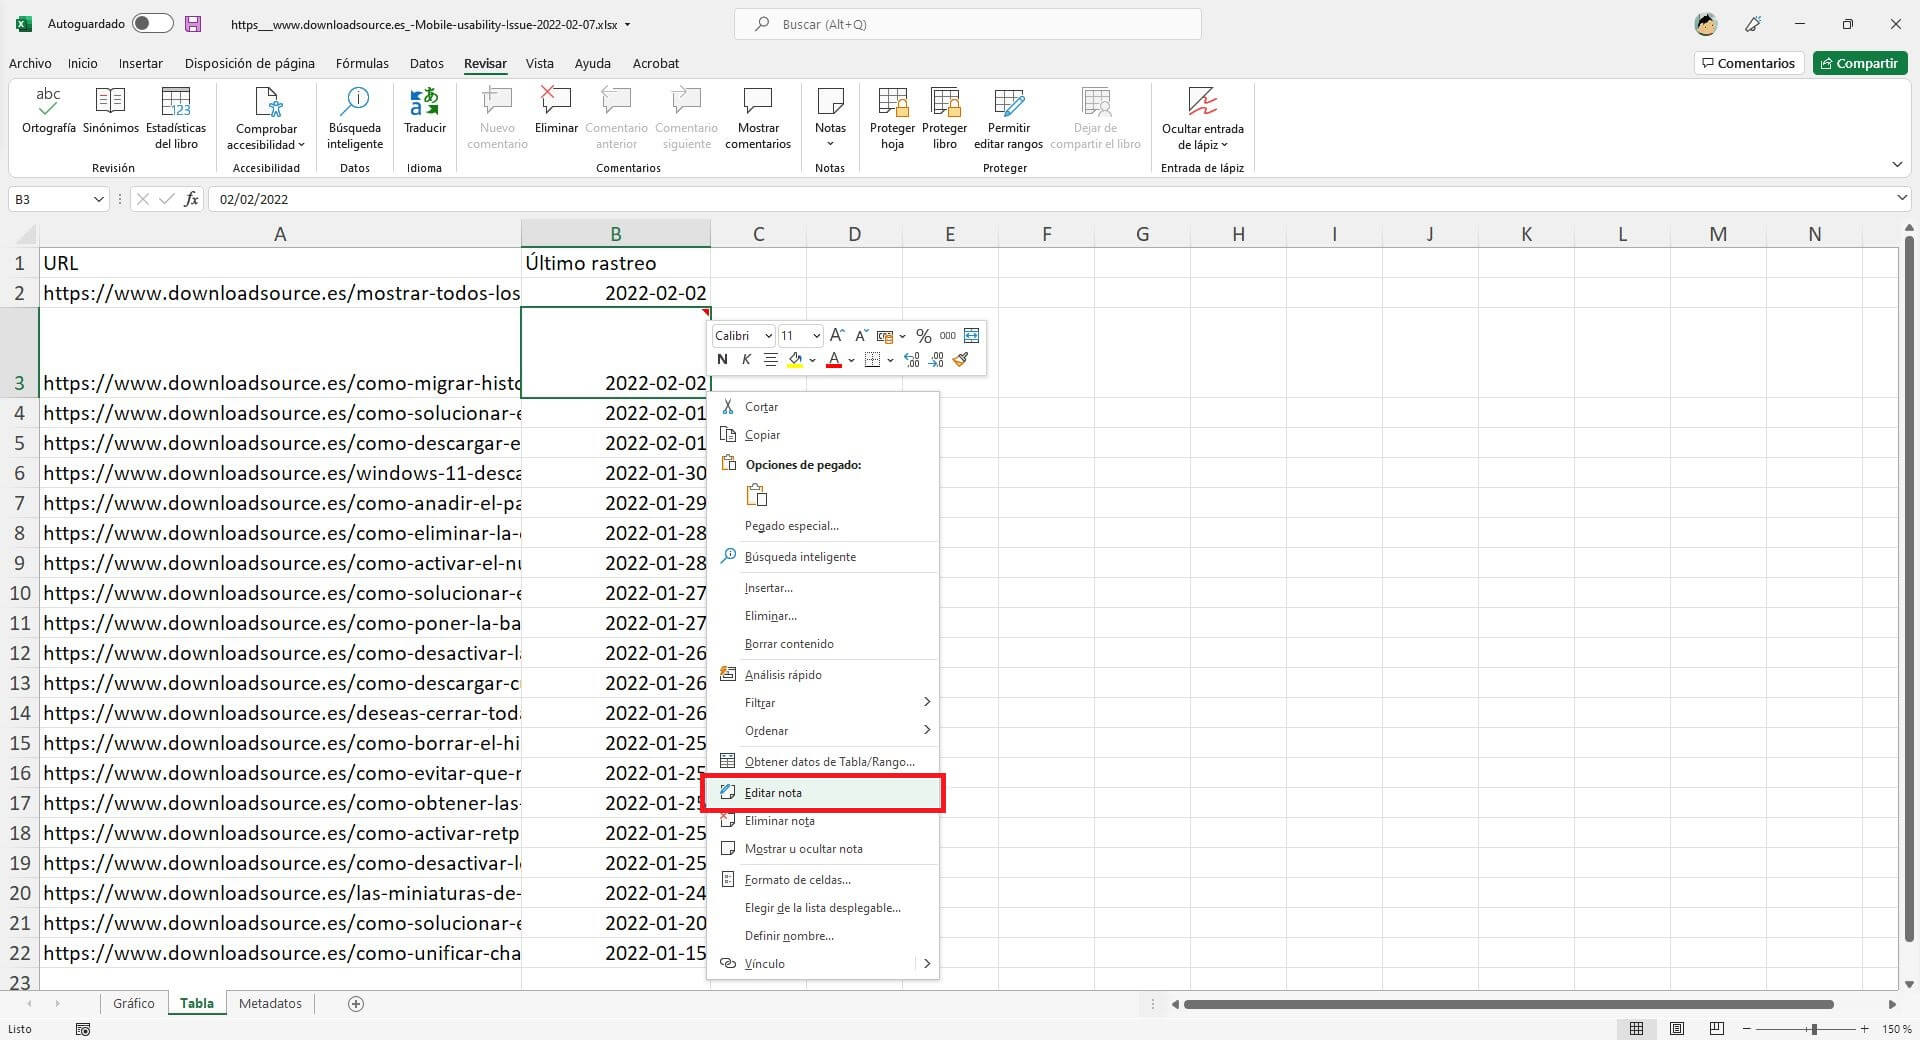The height and width of the screenshot is (1040, 1920).
Task: Open Estadísticas del libro
Action: [x=176, y=118]
